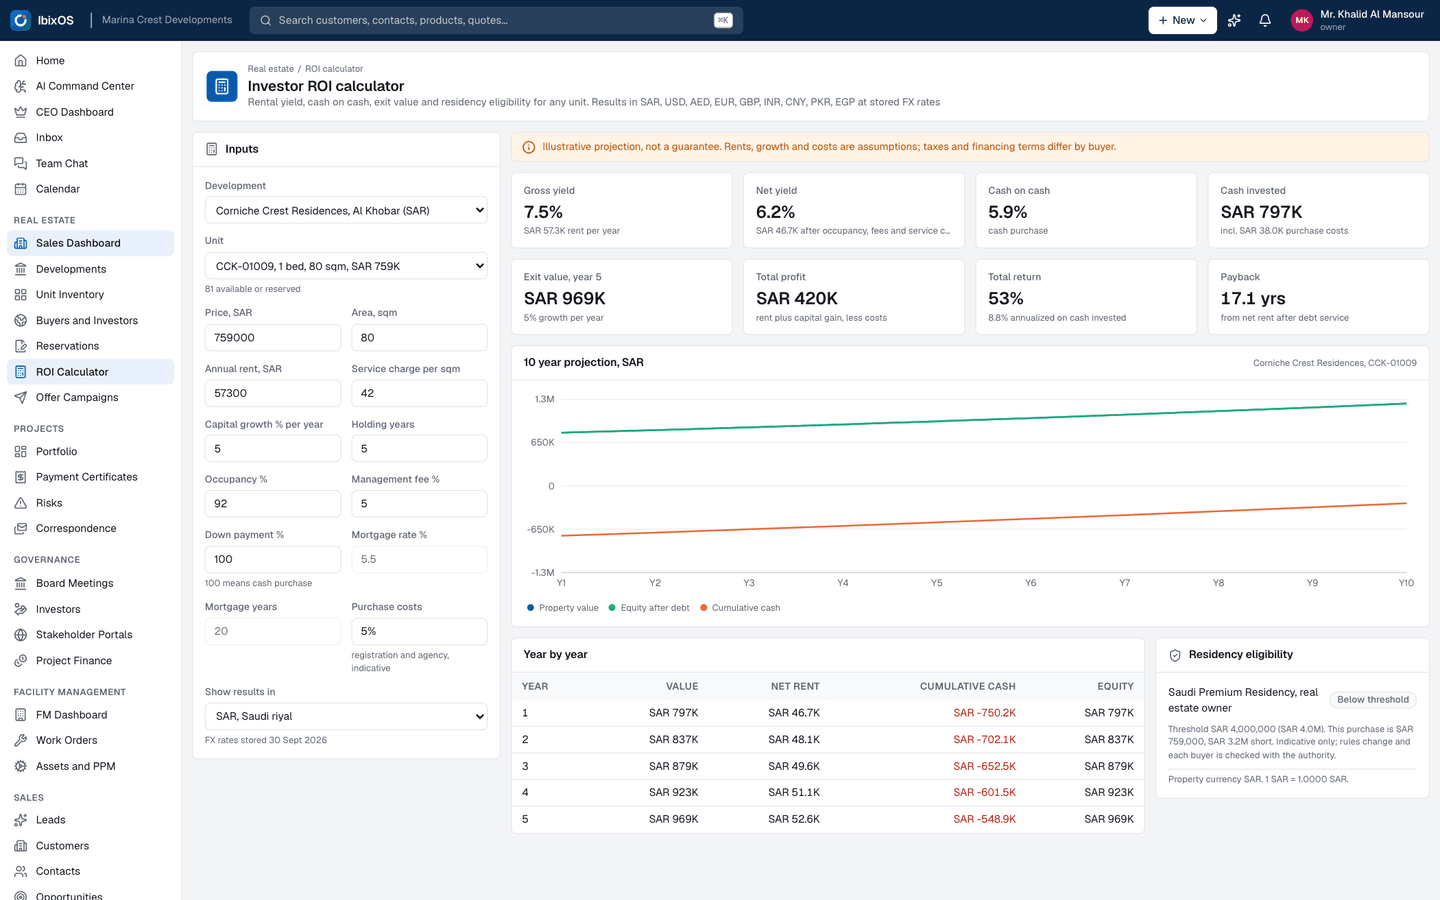Click Real estate breadcrumb link
Viewport: 1440px width, 900px height.
(x=269, y=69)
